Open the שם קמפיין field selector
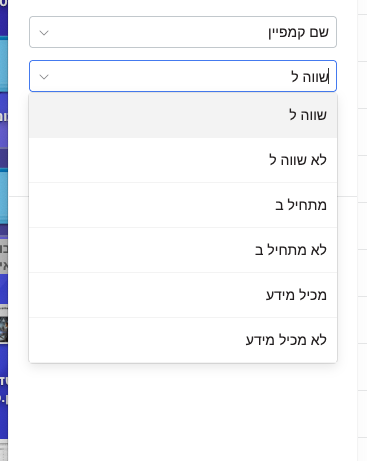This screenshot has height=461, width=367. click(x=183, y=32)
